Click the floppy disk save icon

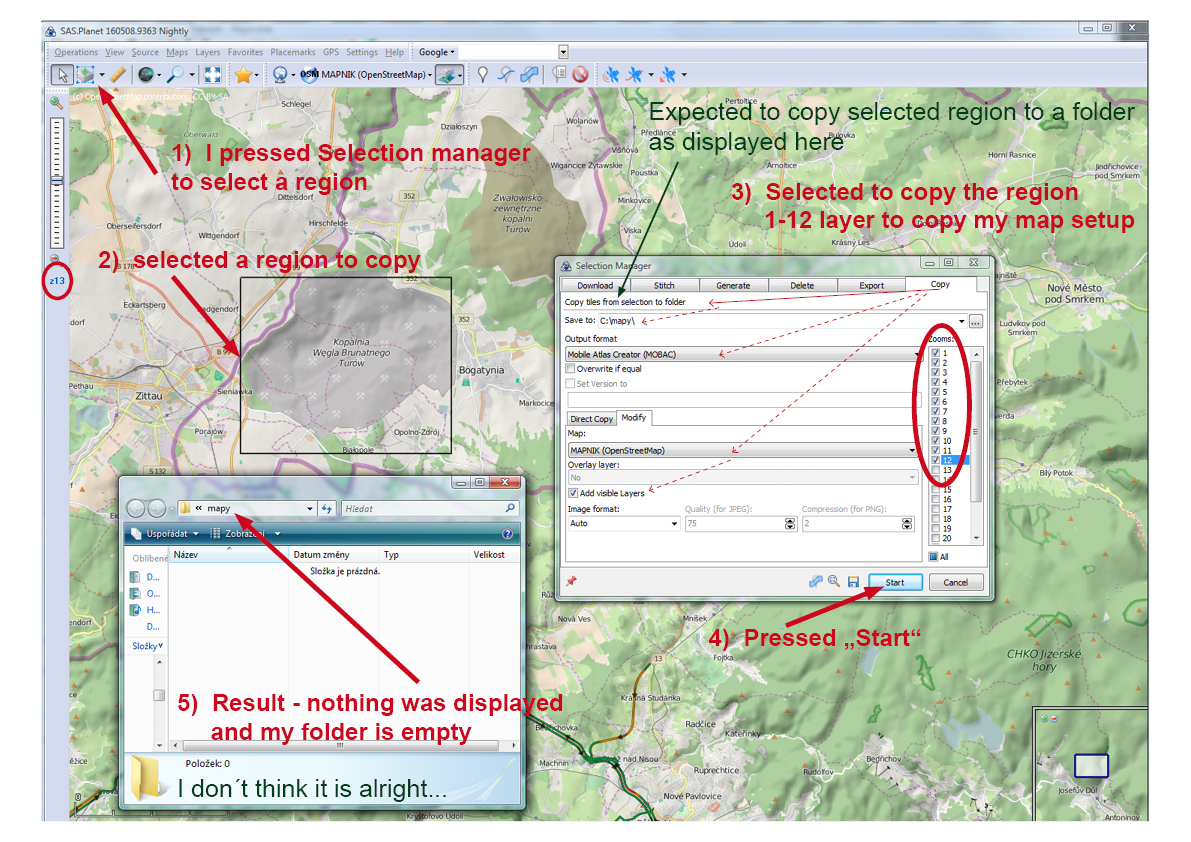click(x=853, y=582)
